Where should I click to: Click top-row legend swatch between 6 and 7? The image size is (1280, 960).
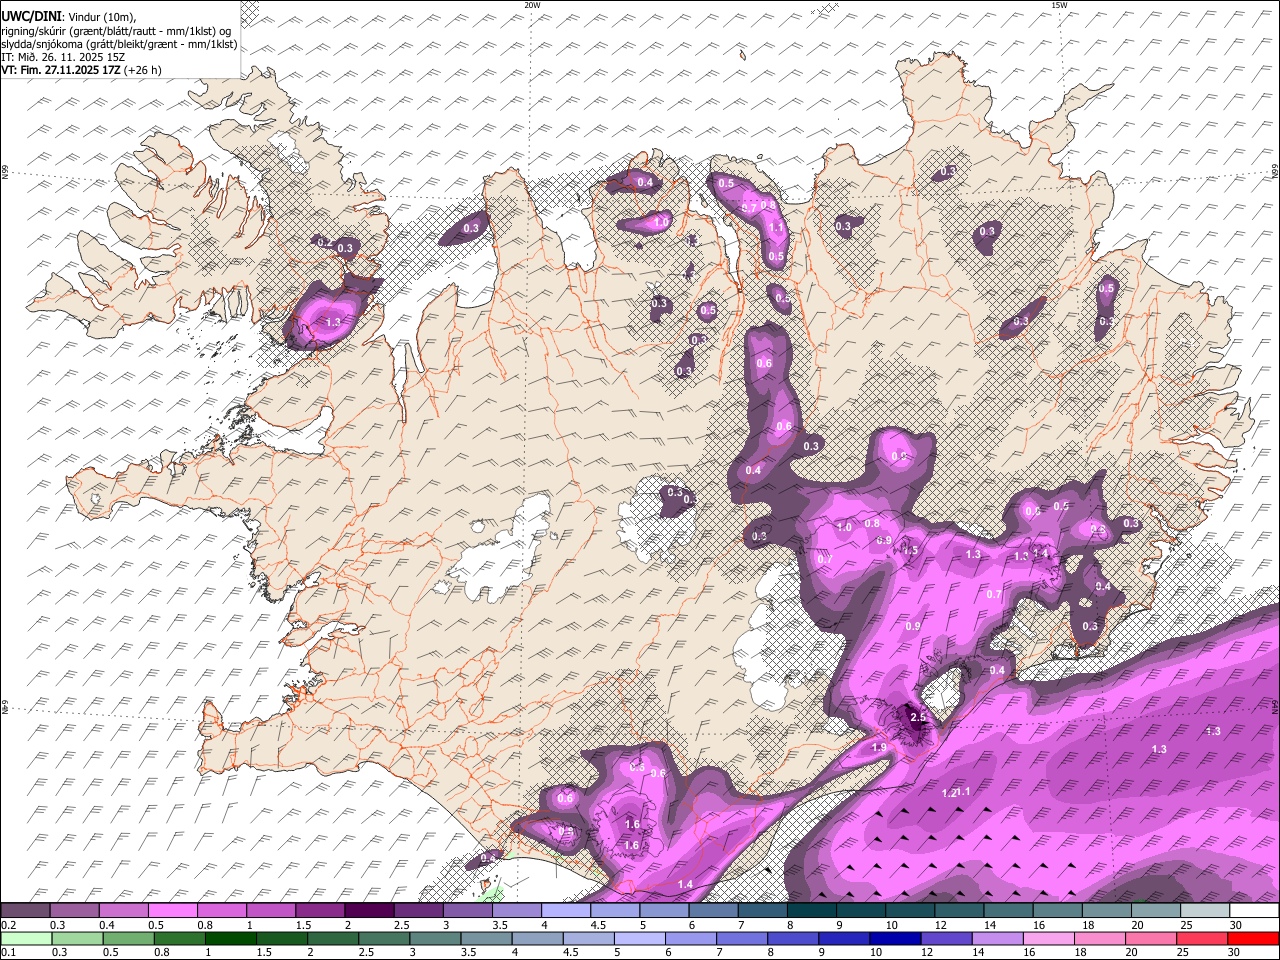pos(713,910)
